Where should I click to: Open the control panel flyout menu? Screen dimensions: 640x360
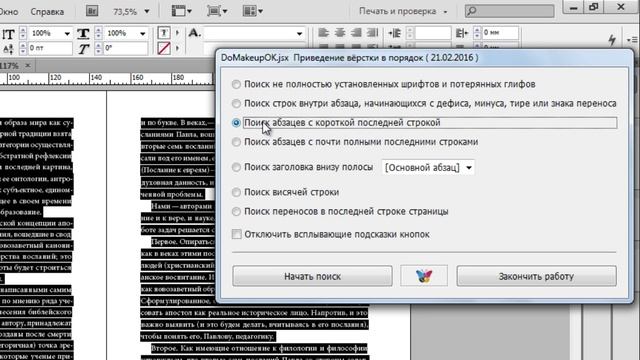631,40
